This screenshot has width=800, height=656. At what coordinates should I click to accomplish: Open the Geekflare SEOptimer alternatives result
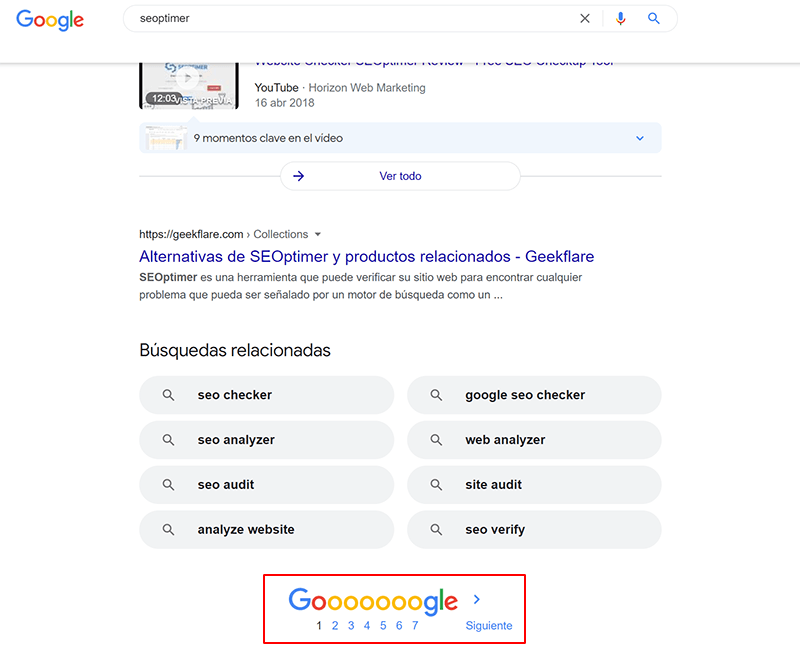point(366,257)
